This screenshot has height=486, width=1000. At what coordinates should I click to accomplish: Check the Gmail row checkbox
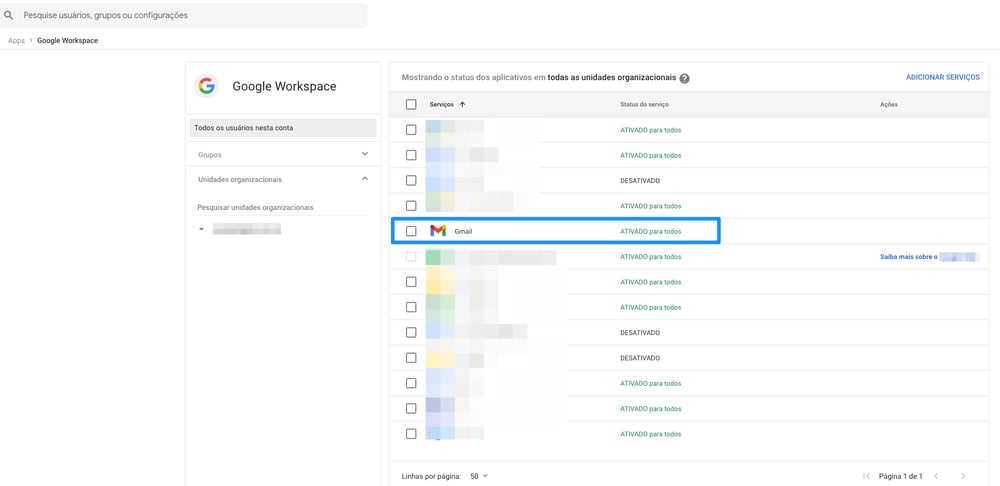click(411, 231)
